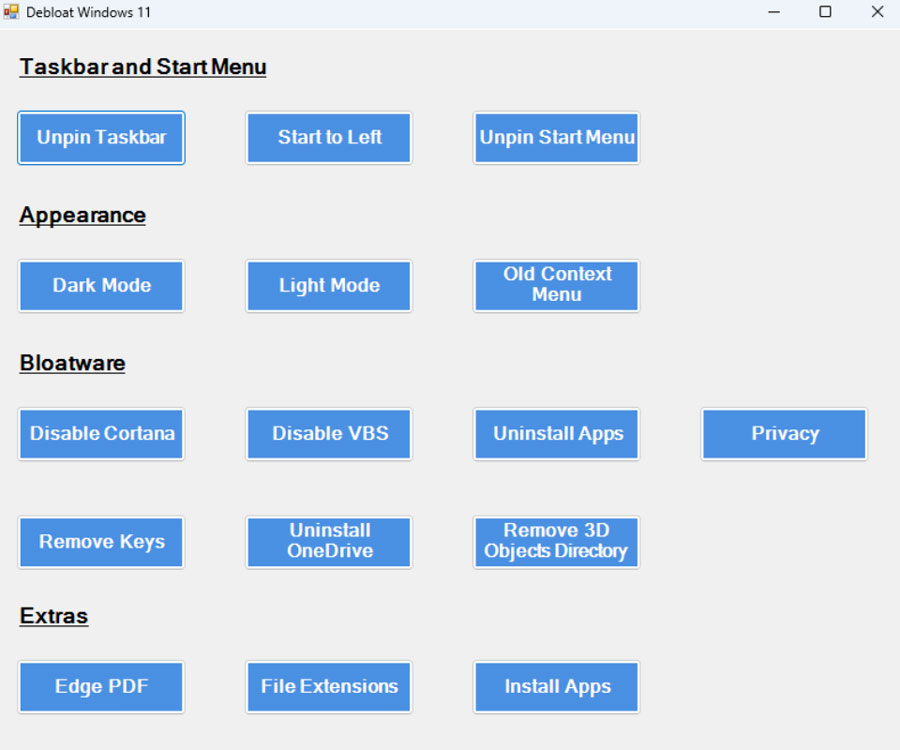Image resolution: width=900 pixels, height=750 pixels.
Task: Toggle File Extensions button
Action: tap(329, 687)
